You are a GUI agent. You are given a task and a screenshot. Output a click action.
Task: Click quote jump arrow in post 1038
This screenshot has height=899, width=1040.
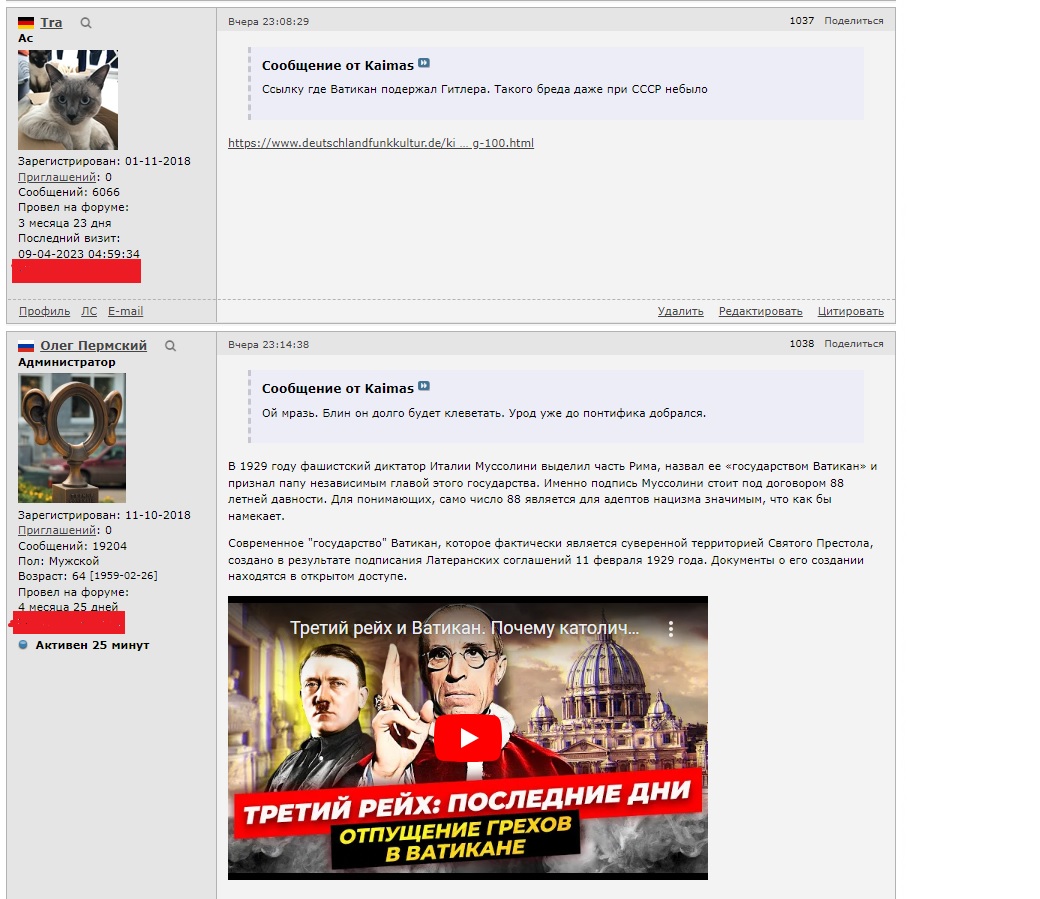click(x=424, y=387)
